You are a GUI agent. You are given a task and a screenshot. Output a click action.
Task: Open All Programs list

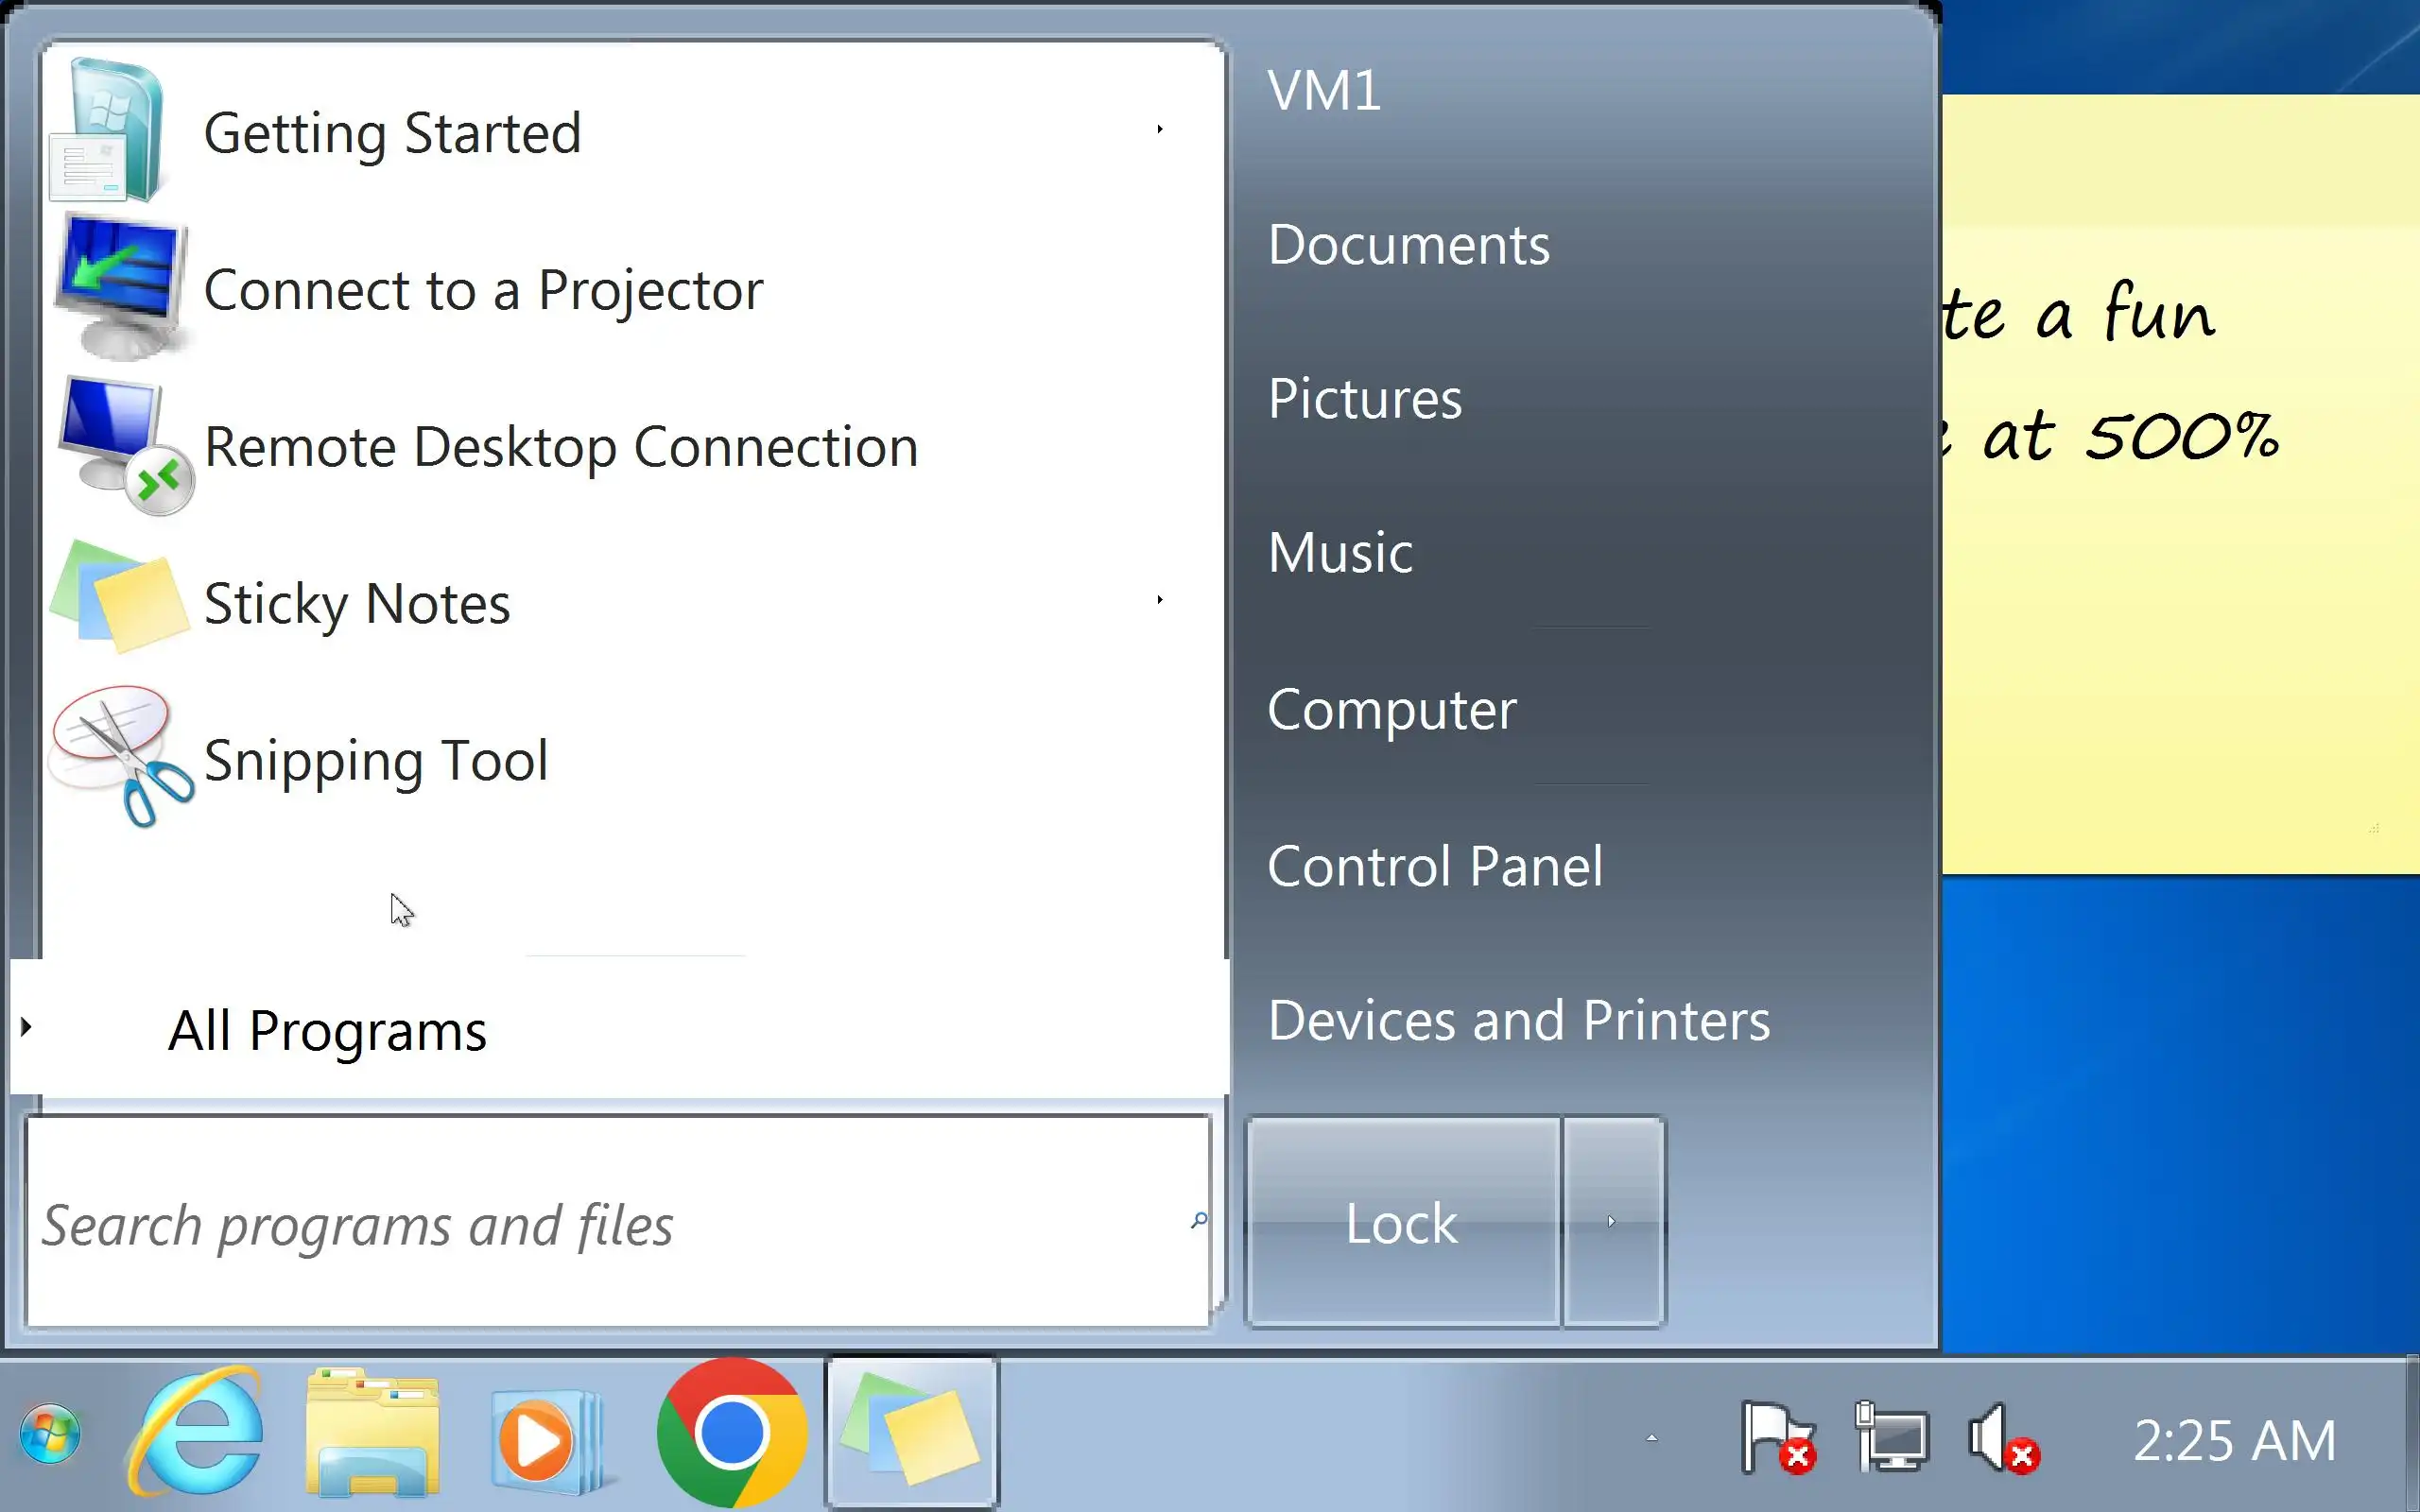[327, 1030]
